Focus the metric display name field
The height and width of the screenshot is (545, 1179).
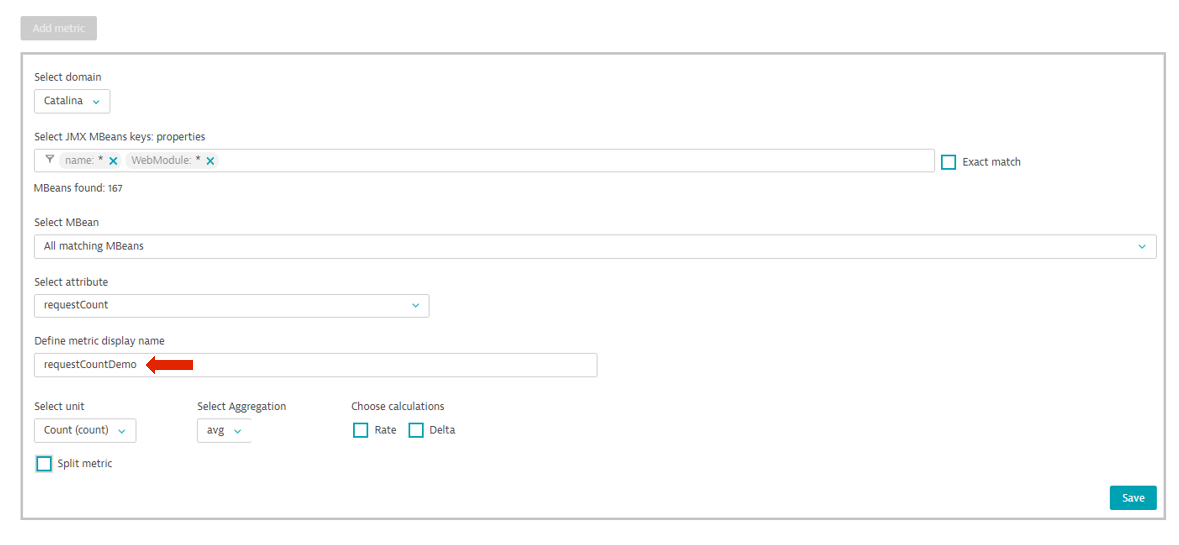coord(316,365)
